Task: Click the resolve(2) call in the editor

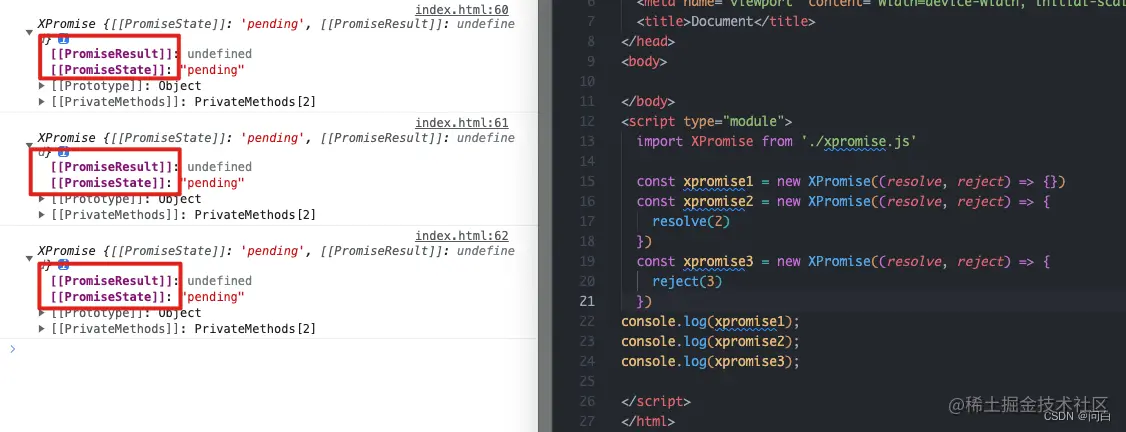Action: click(691, 222)
